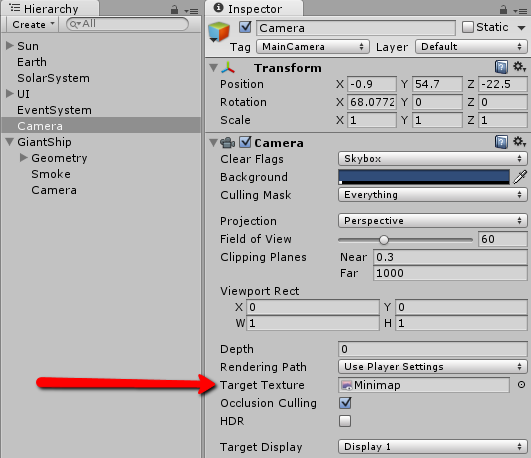Click the Create button in Hierarchy
The width and height of the screenshot is (531, 458).
[x=33, y=24]
